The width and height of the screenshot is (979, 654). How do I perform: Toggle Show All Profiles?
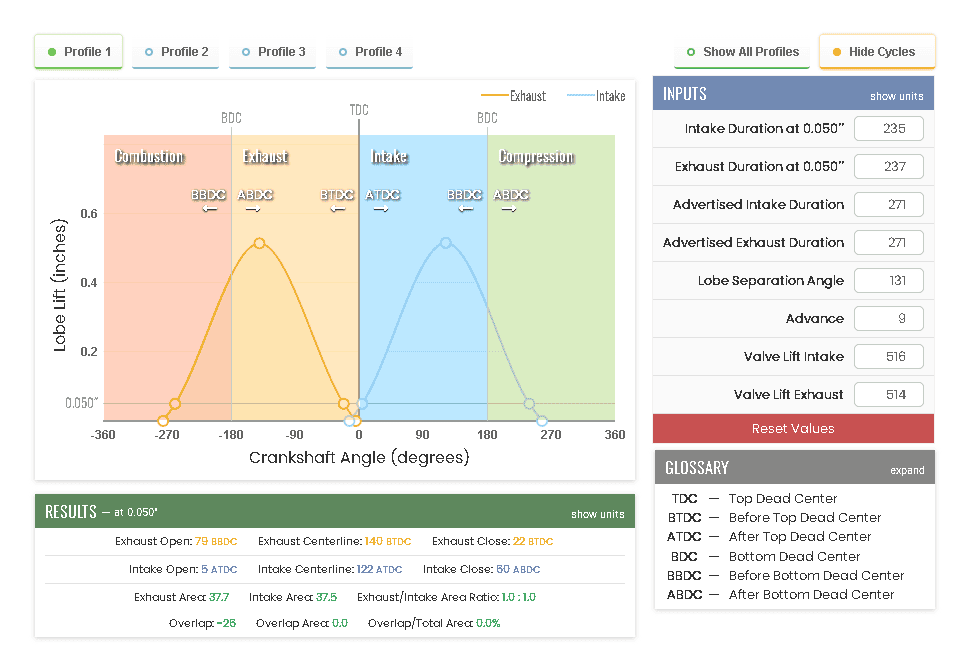tap(742, 52)
